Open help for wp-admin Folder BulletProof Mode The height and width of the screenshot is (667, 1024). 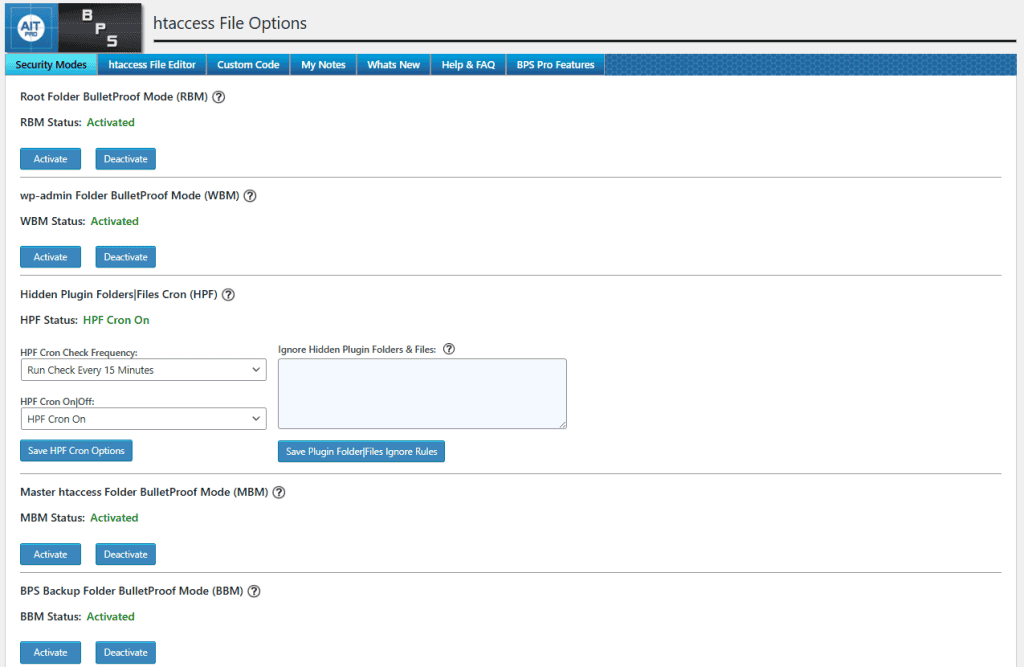point(250,196)
